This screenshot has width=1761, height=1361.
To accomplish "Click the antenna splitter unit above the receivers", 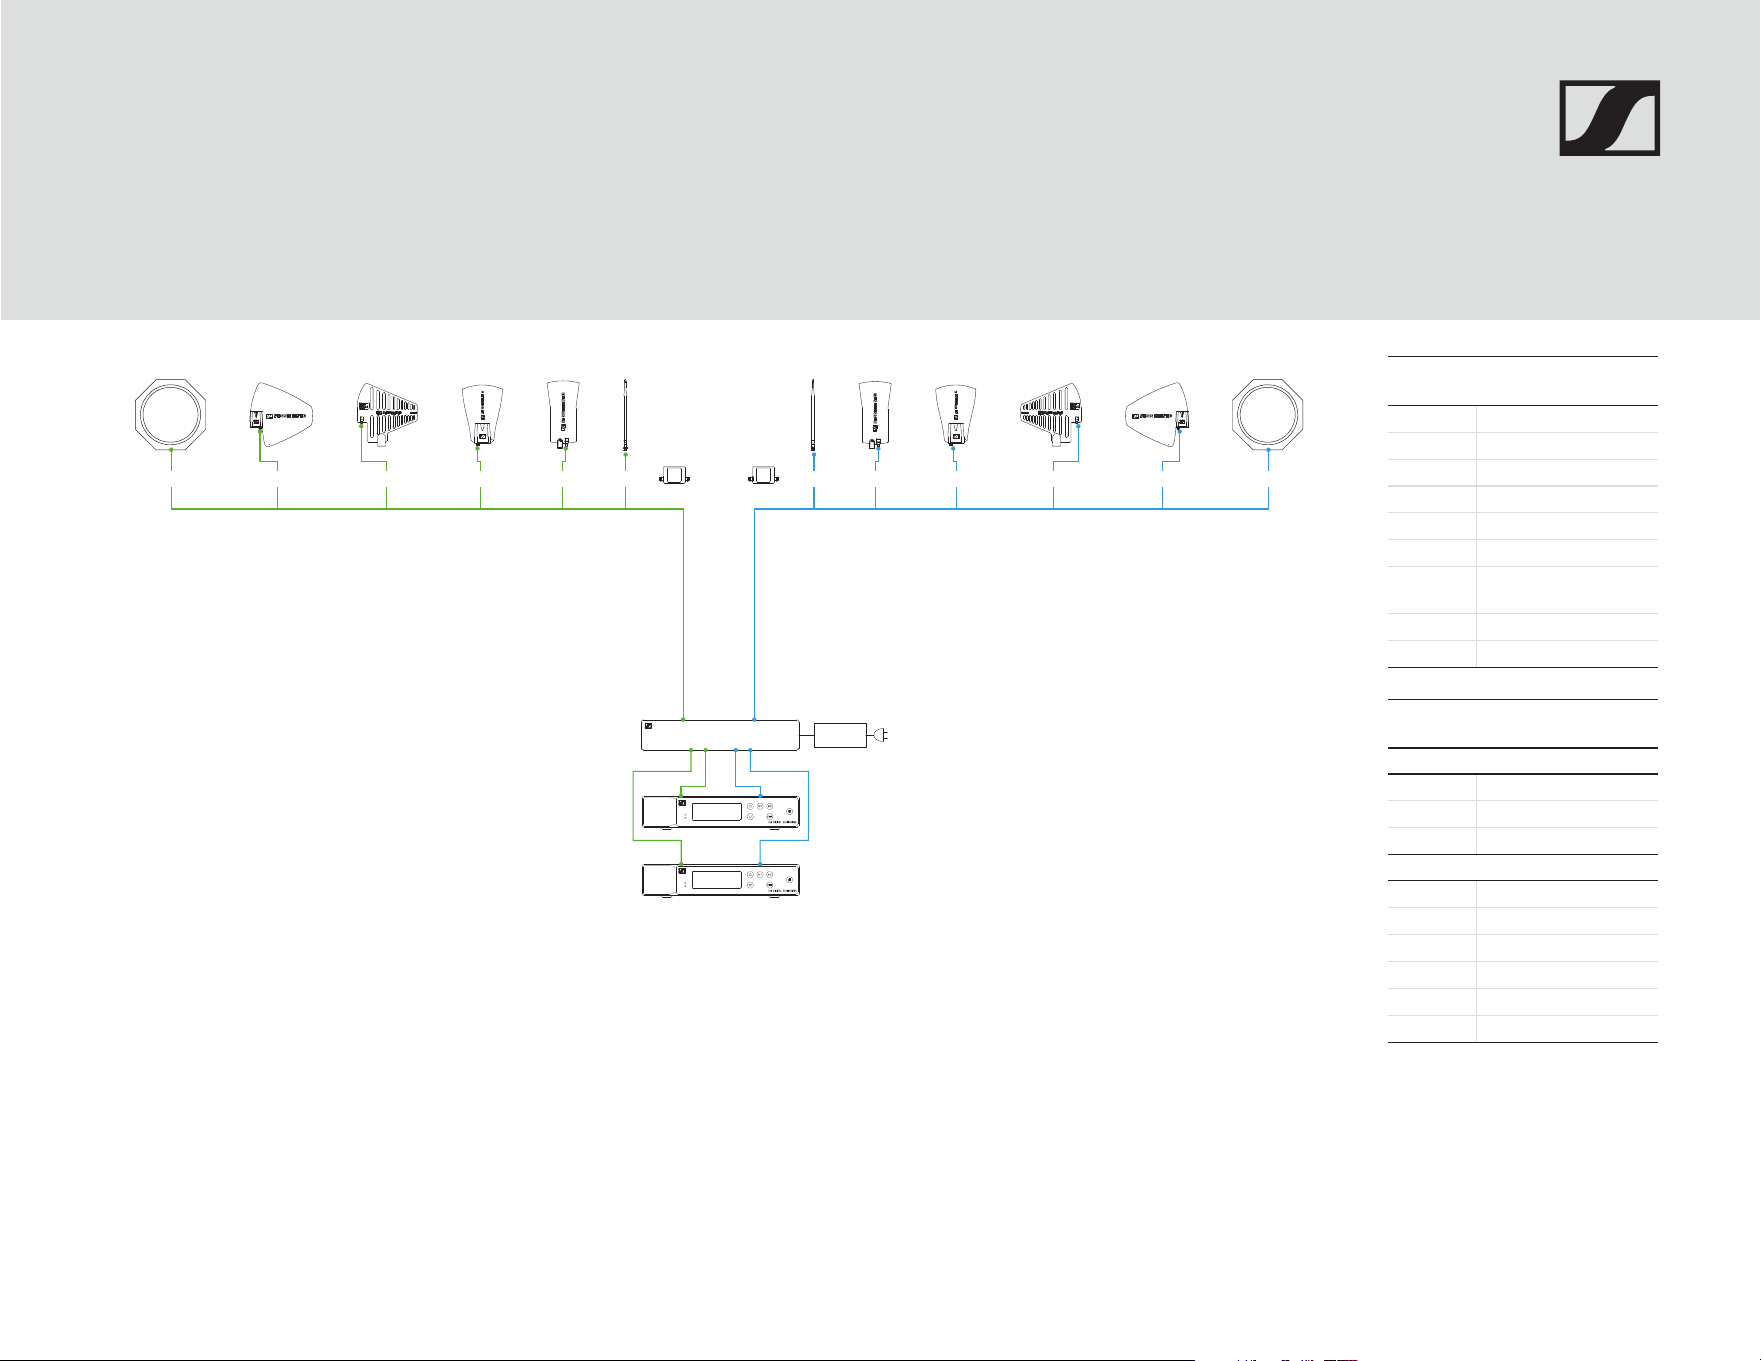I will click(719, 735).
